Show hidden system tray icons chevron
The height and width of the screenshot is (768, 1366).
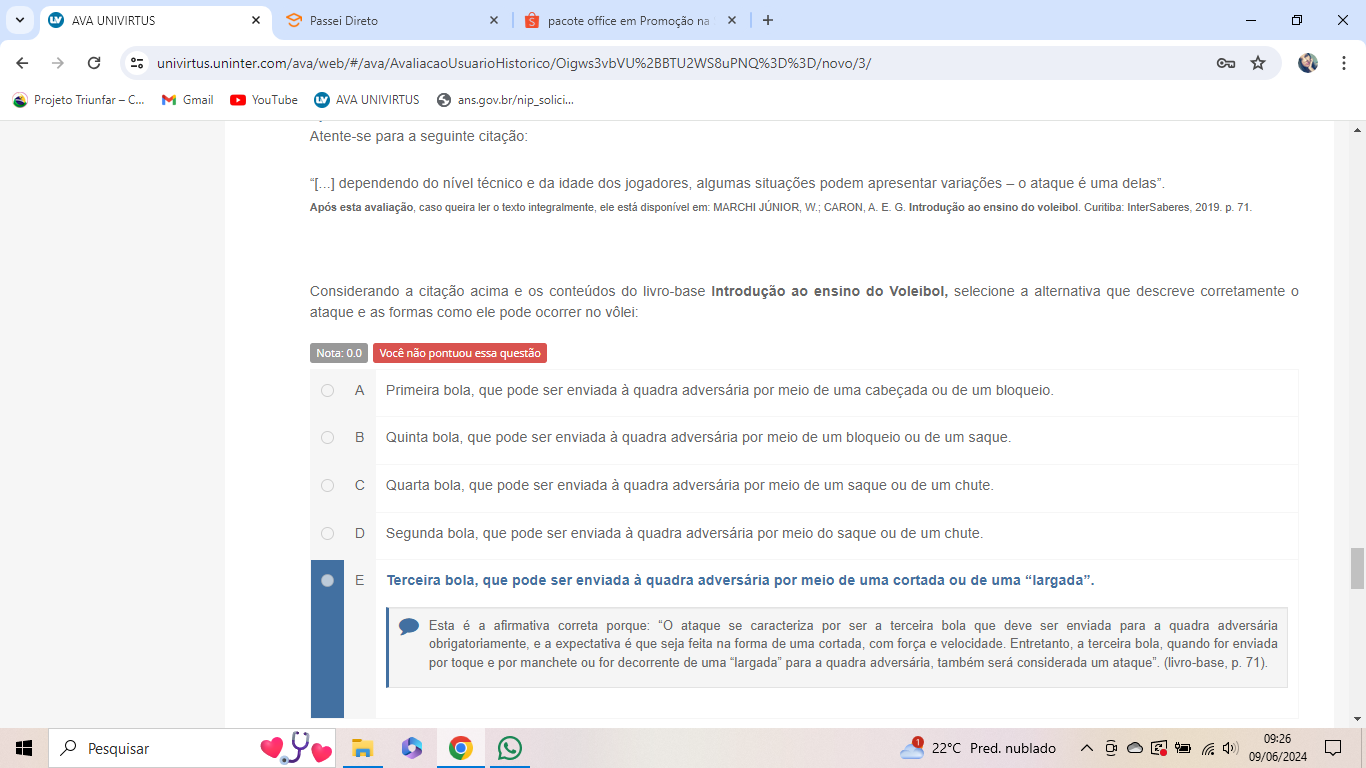1086,748
